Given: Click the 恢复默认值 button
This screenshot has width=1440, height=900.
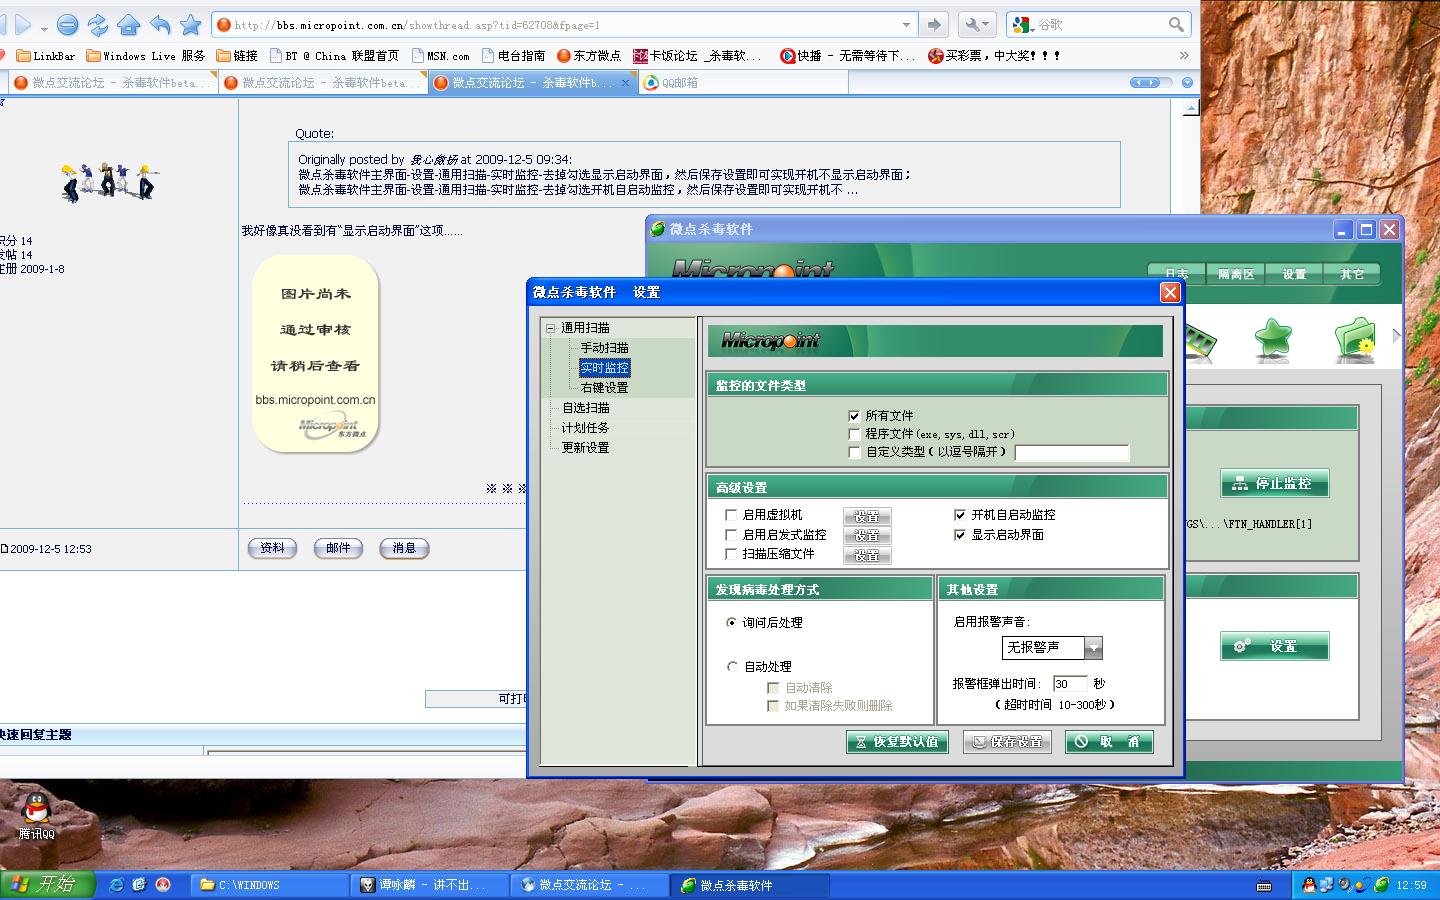Looking at the screenshot, I should 897,742.
